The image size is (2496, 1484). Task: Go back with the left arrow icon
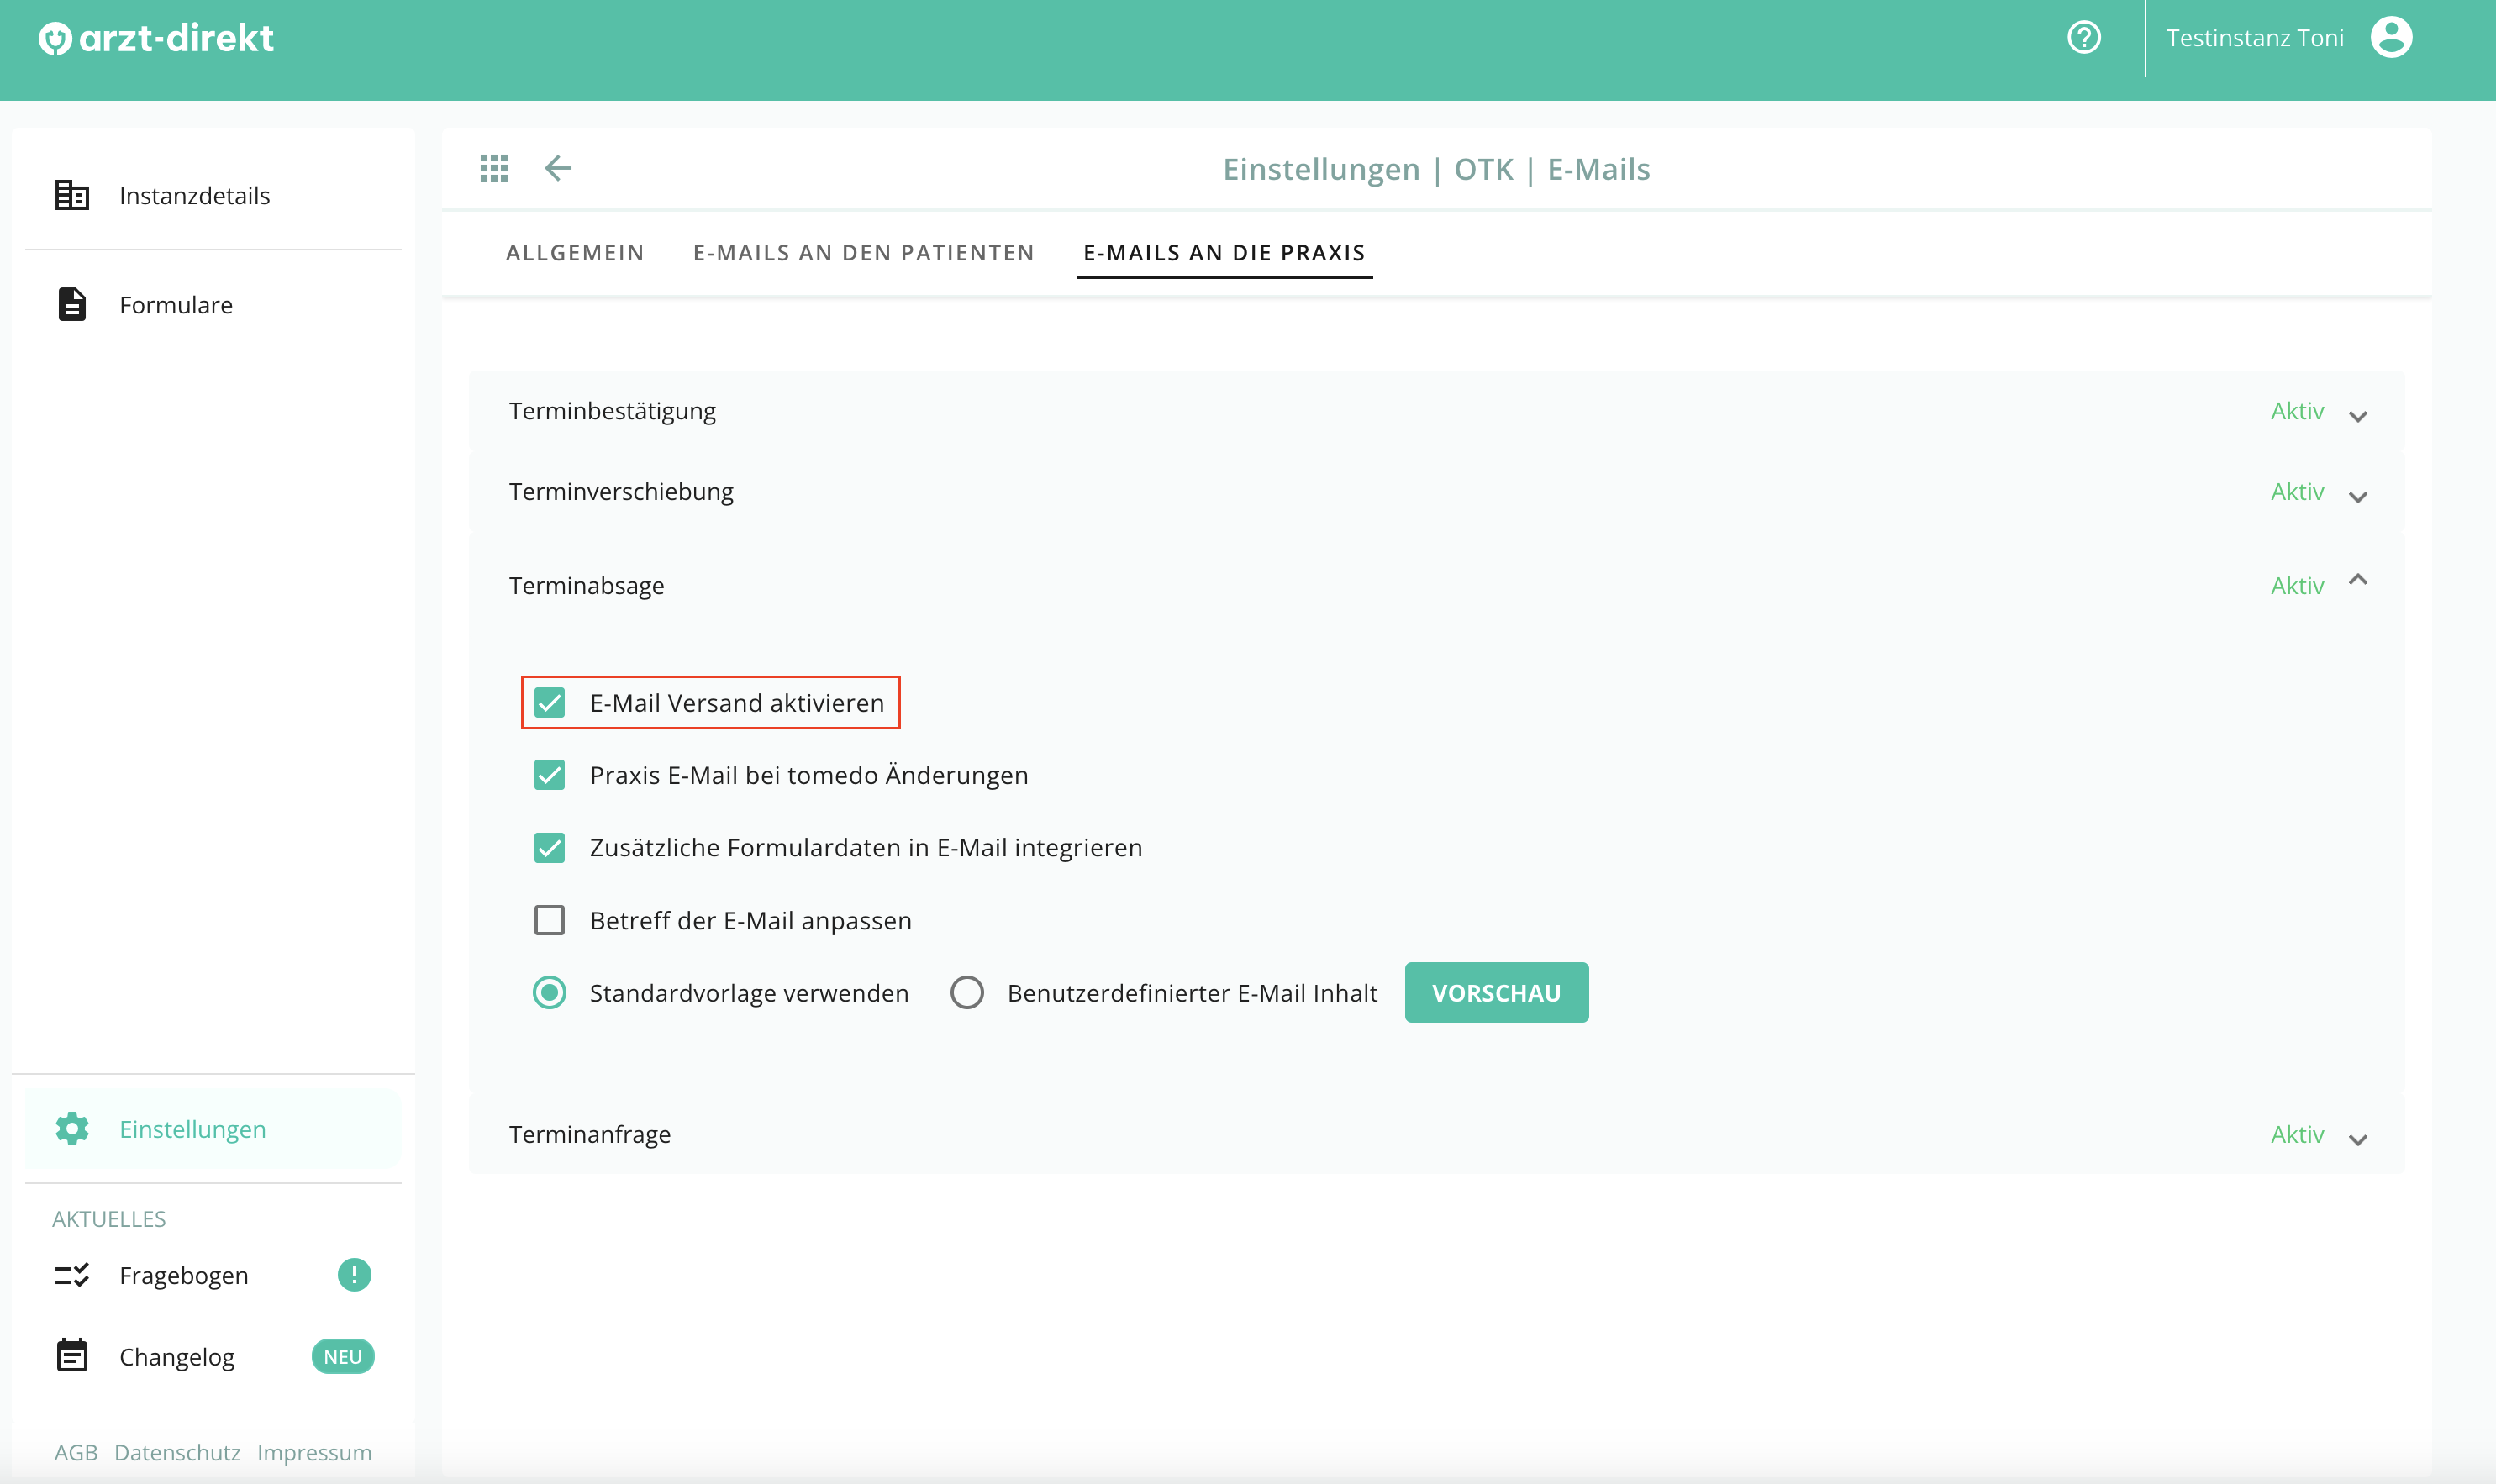click(558, 168)
